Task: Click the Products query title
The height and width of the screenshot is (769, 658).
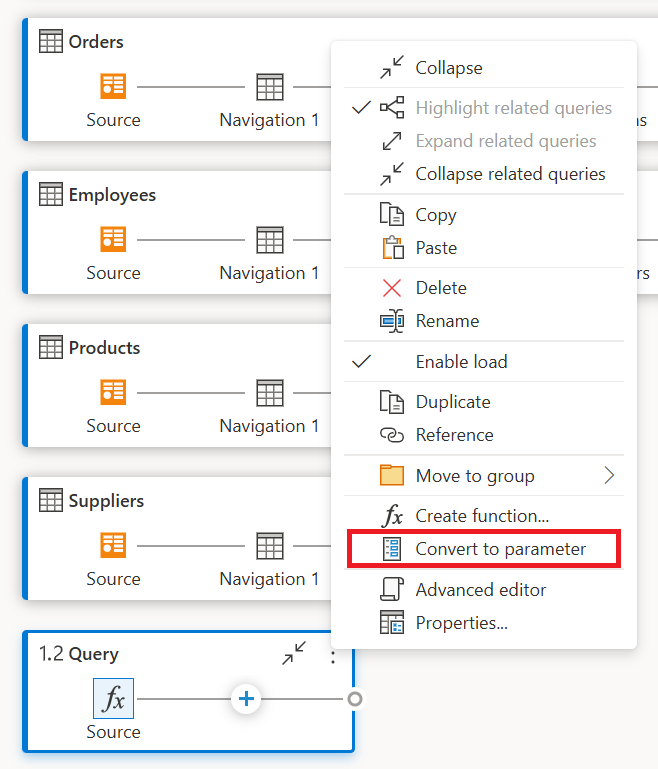Action: tap(104, 348)
